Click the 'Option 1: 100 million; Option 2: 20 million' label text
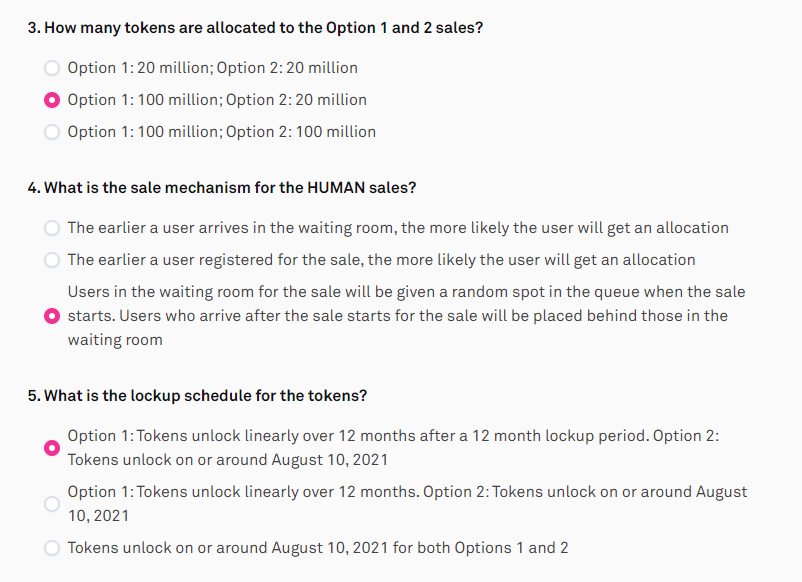 pyautogui.click(x=217, y=100)
